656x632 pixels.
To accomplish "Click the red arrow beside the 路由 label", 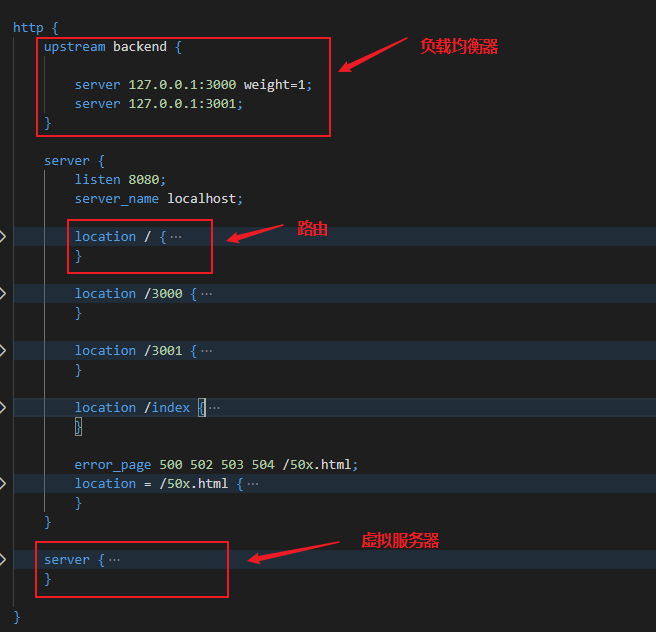I will (256, 234).
